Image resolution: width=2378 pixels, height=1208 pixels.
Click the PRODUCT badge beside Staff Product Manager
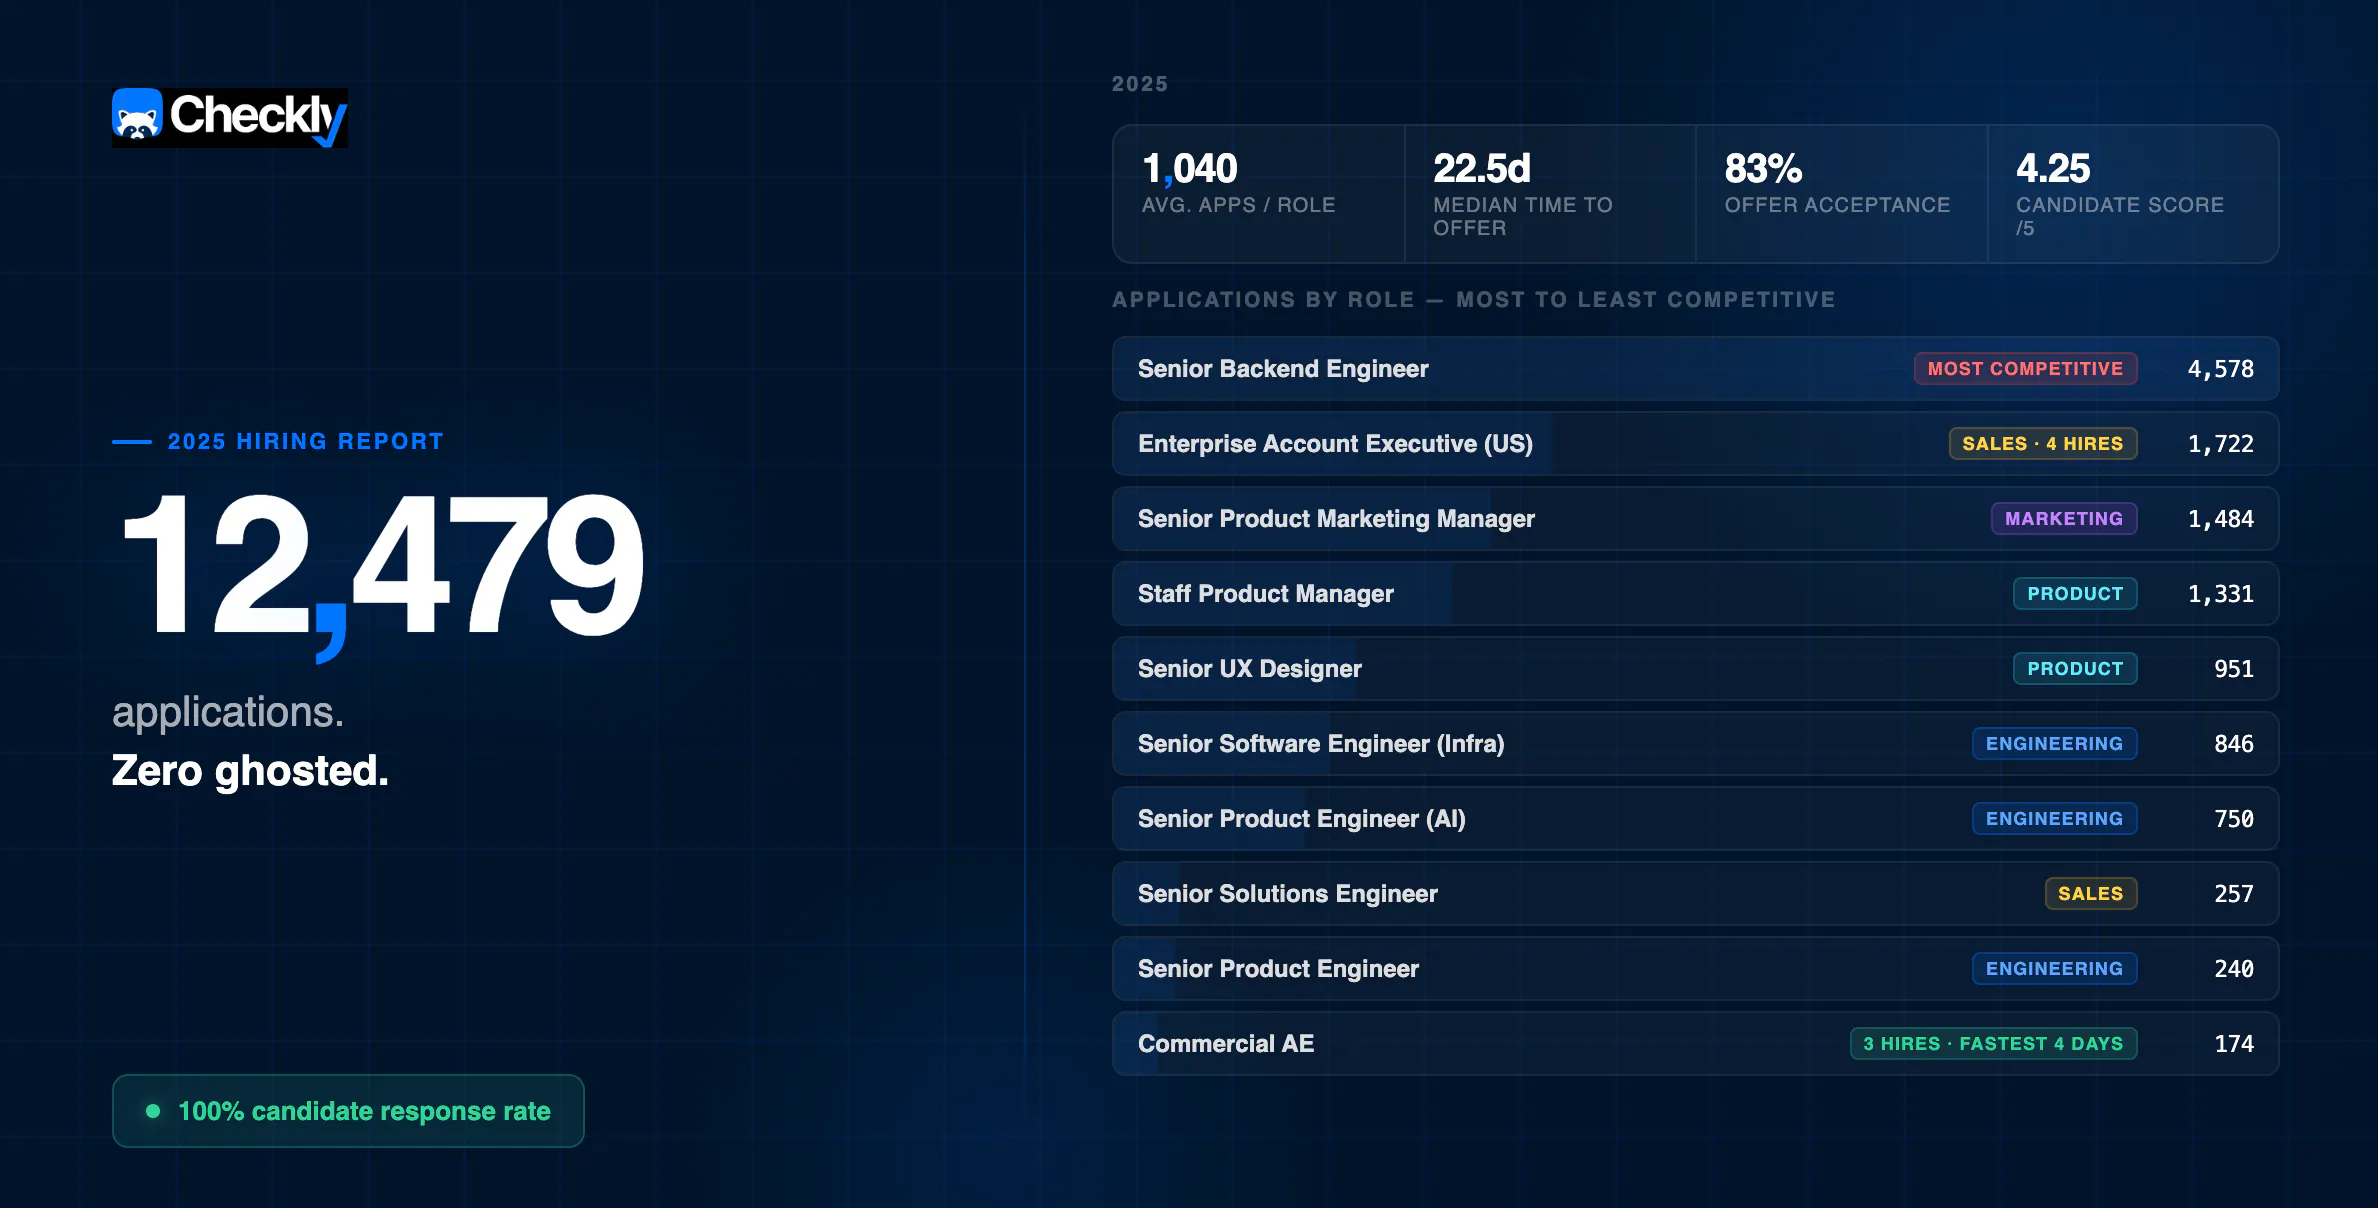point(2075,593)
